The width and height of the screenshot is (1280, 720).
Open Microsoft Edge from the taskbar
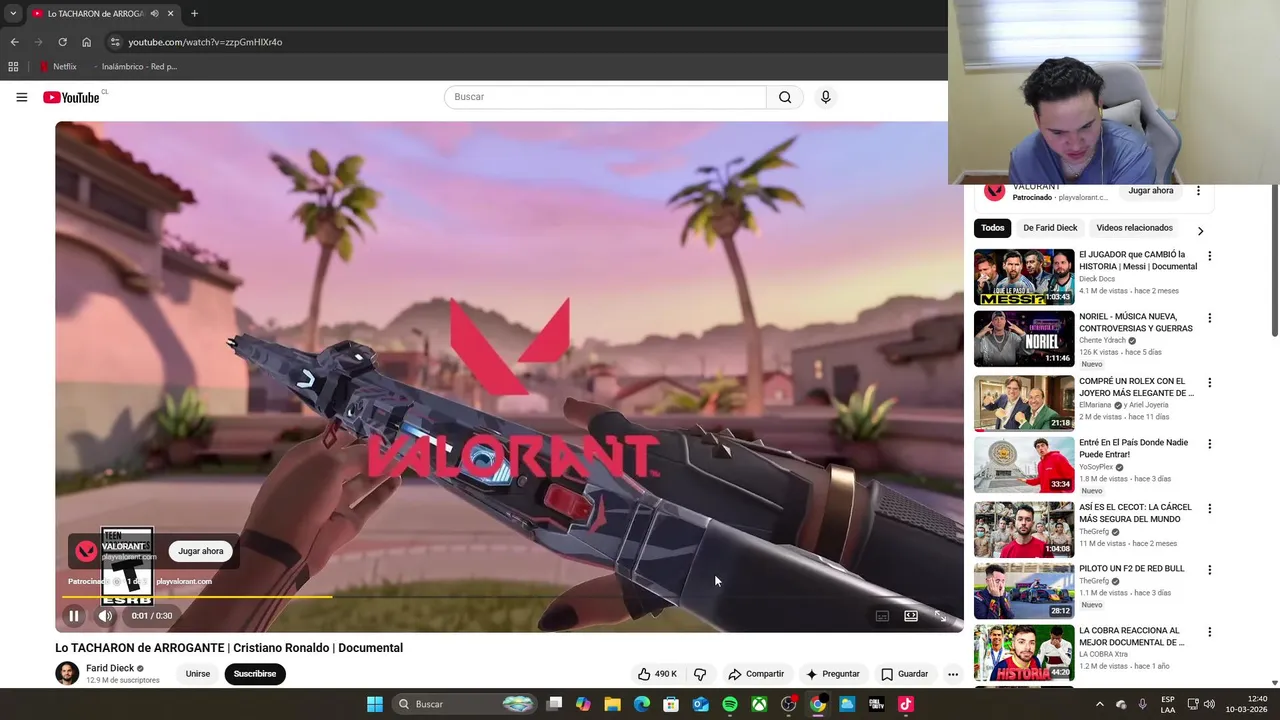pyautogui.click(x=642, y=704)
